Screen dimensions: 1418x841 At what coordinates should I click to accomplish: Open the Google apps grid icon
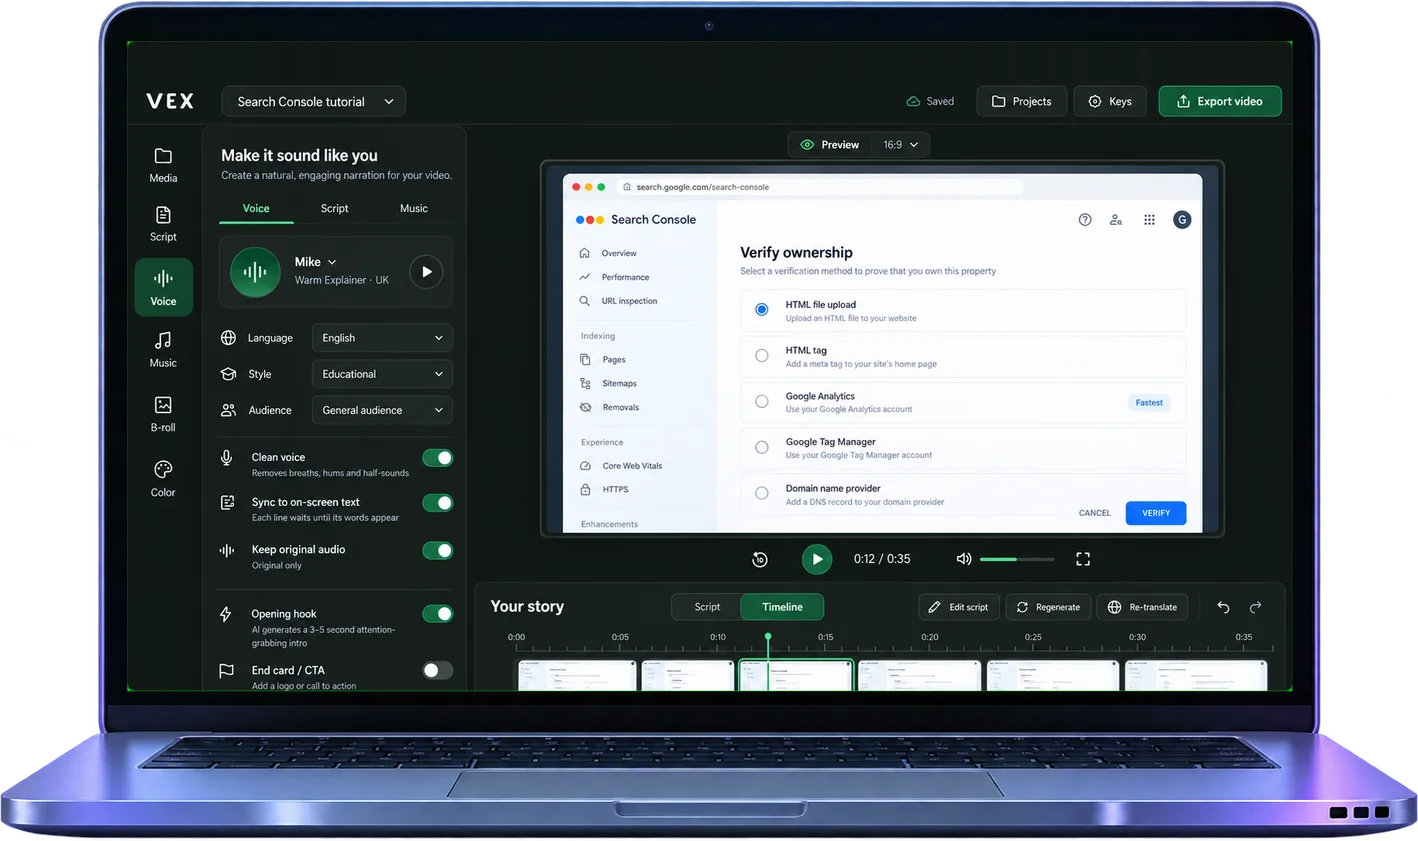1149,220
